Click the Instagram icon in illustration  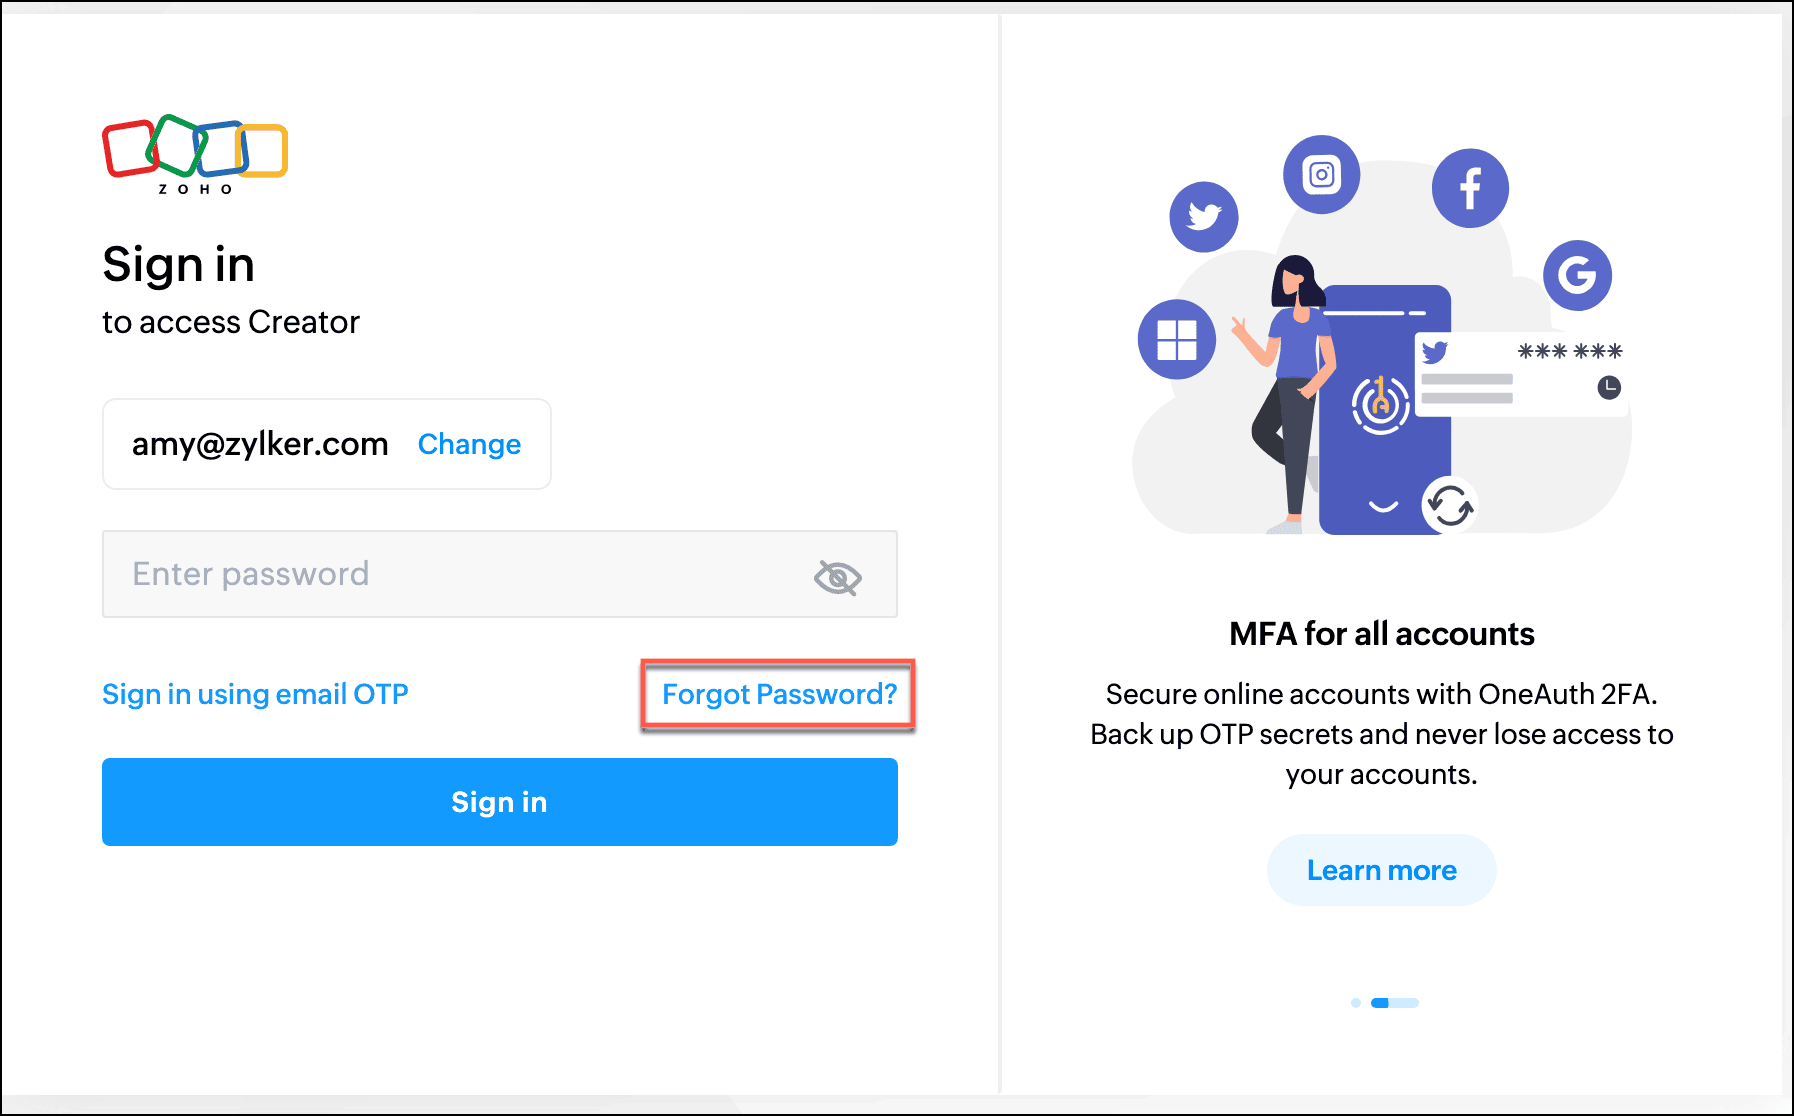(x=1321, y=175)
